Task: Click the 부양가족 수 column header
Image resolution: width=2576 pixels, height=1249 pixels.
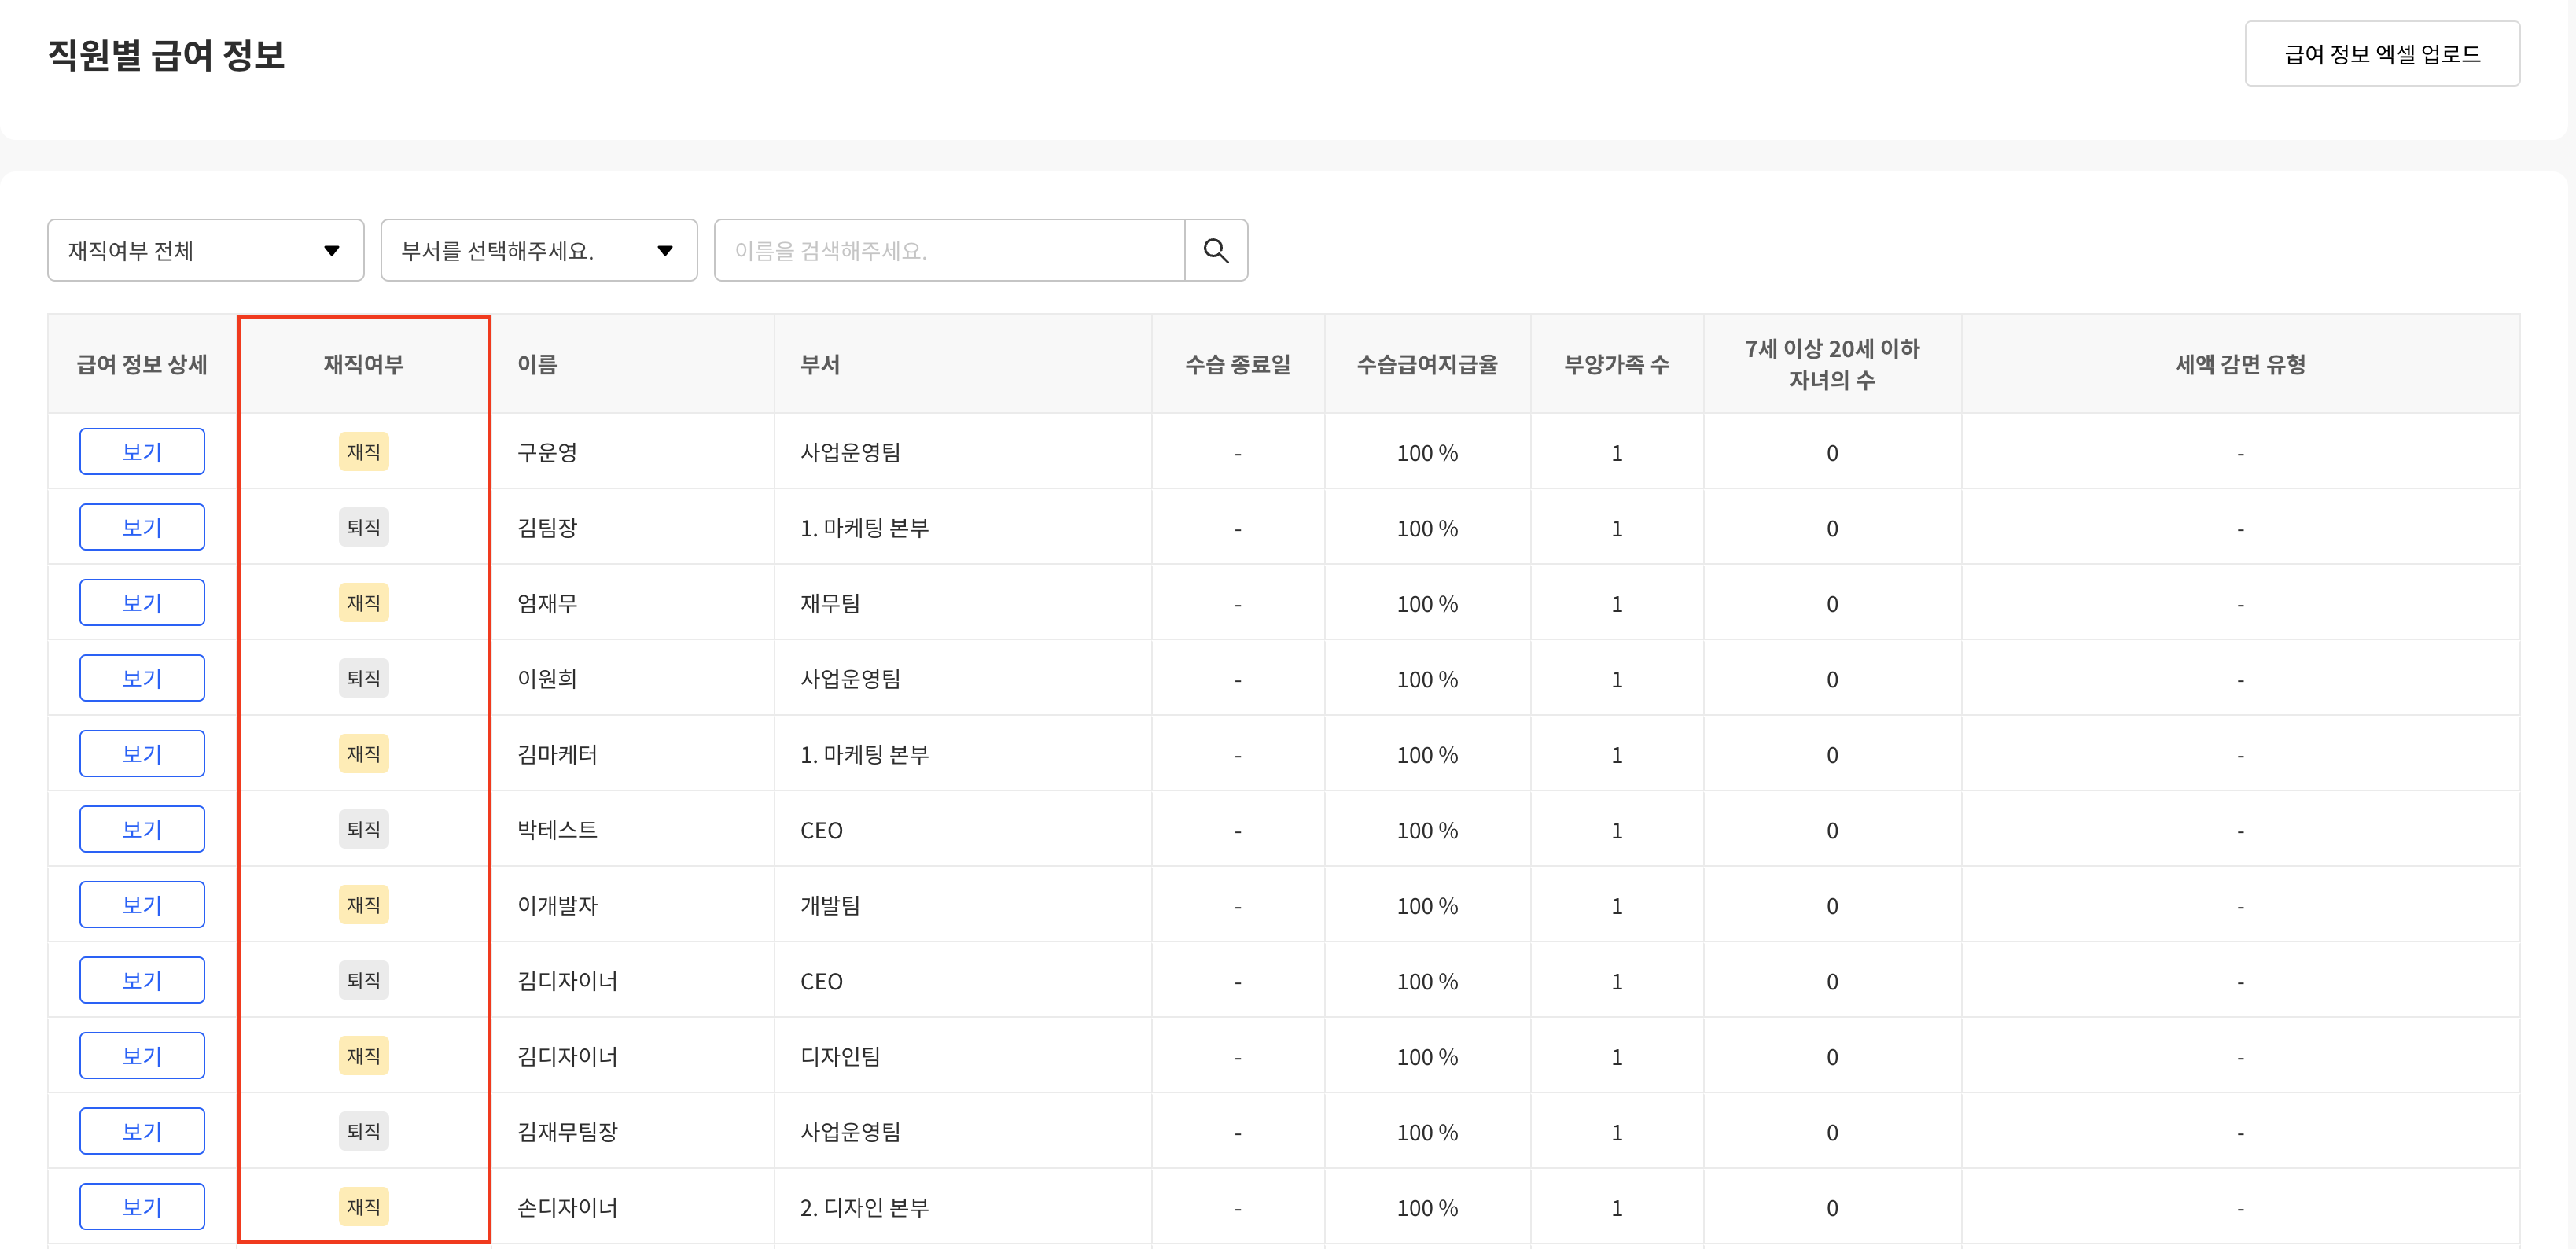Action: pyautogui.click(x=1616, y=365)
